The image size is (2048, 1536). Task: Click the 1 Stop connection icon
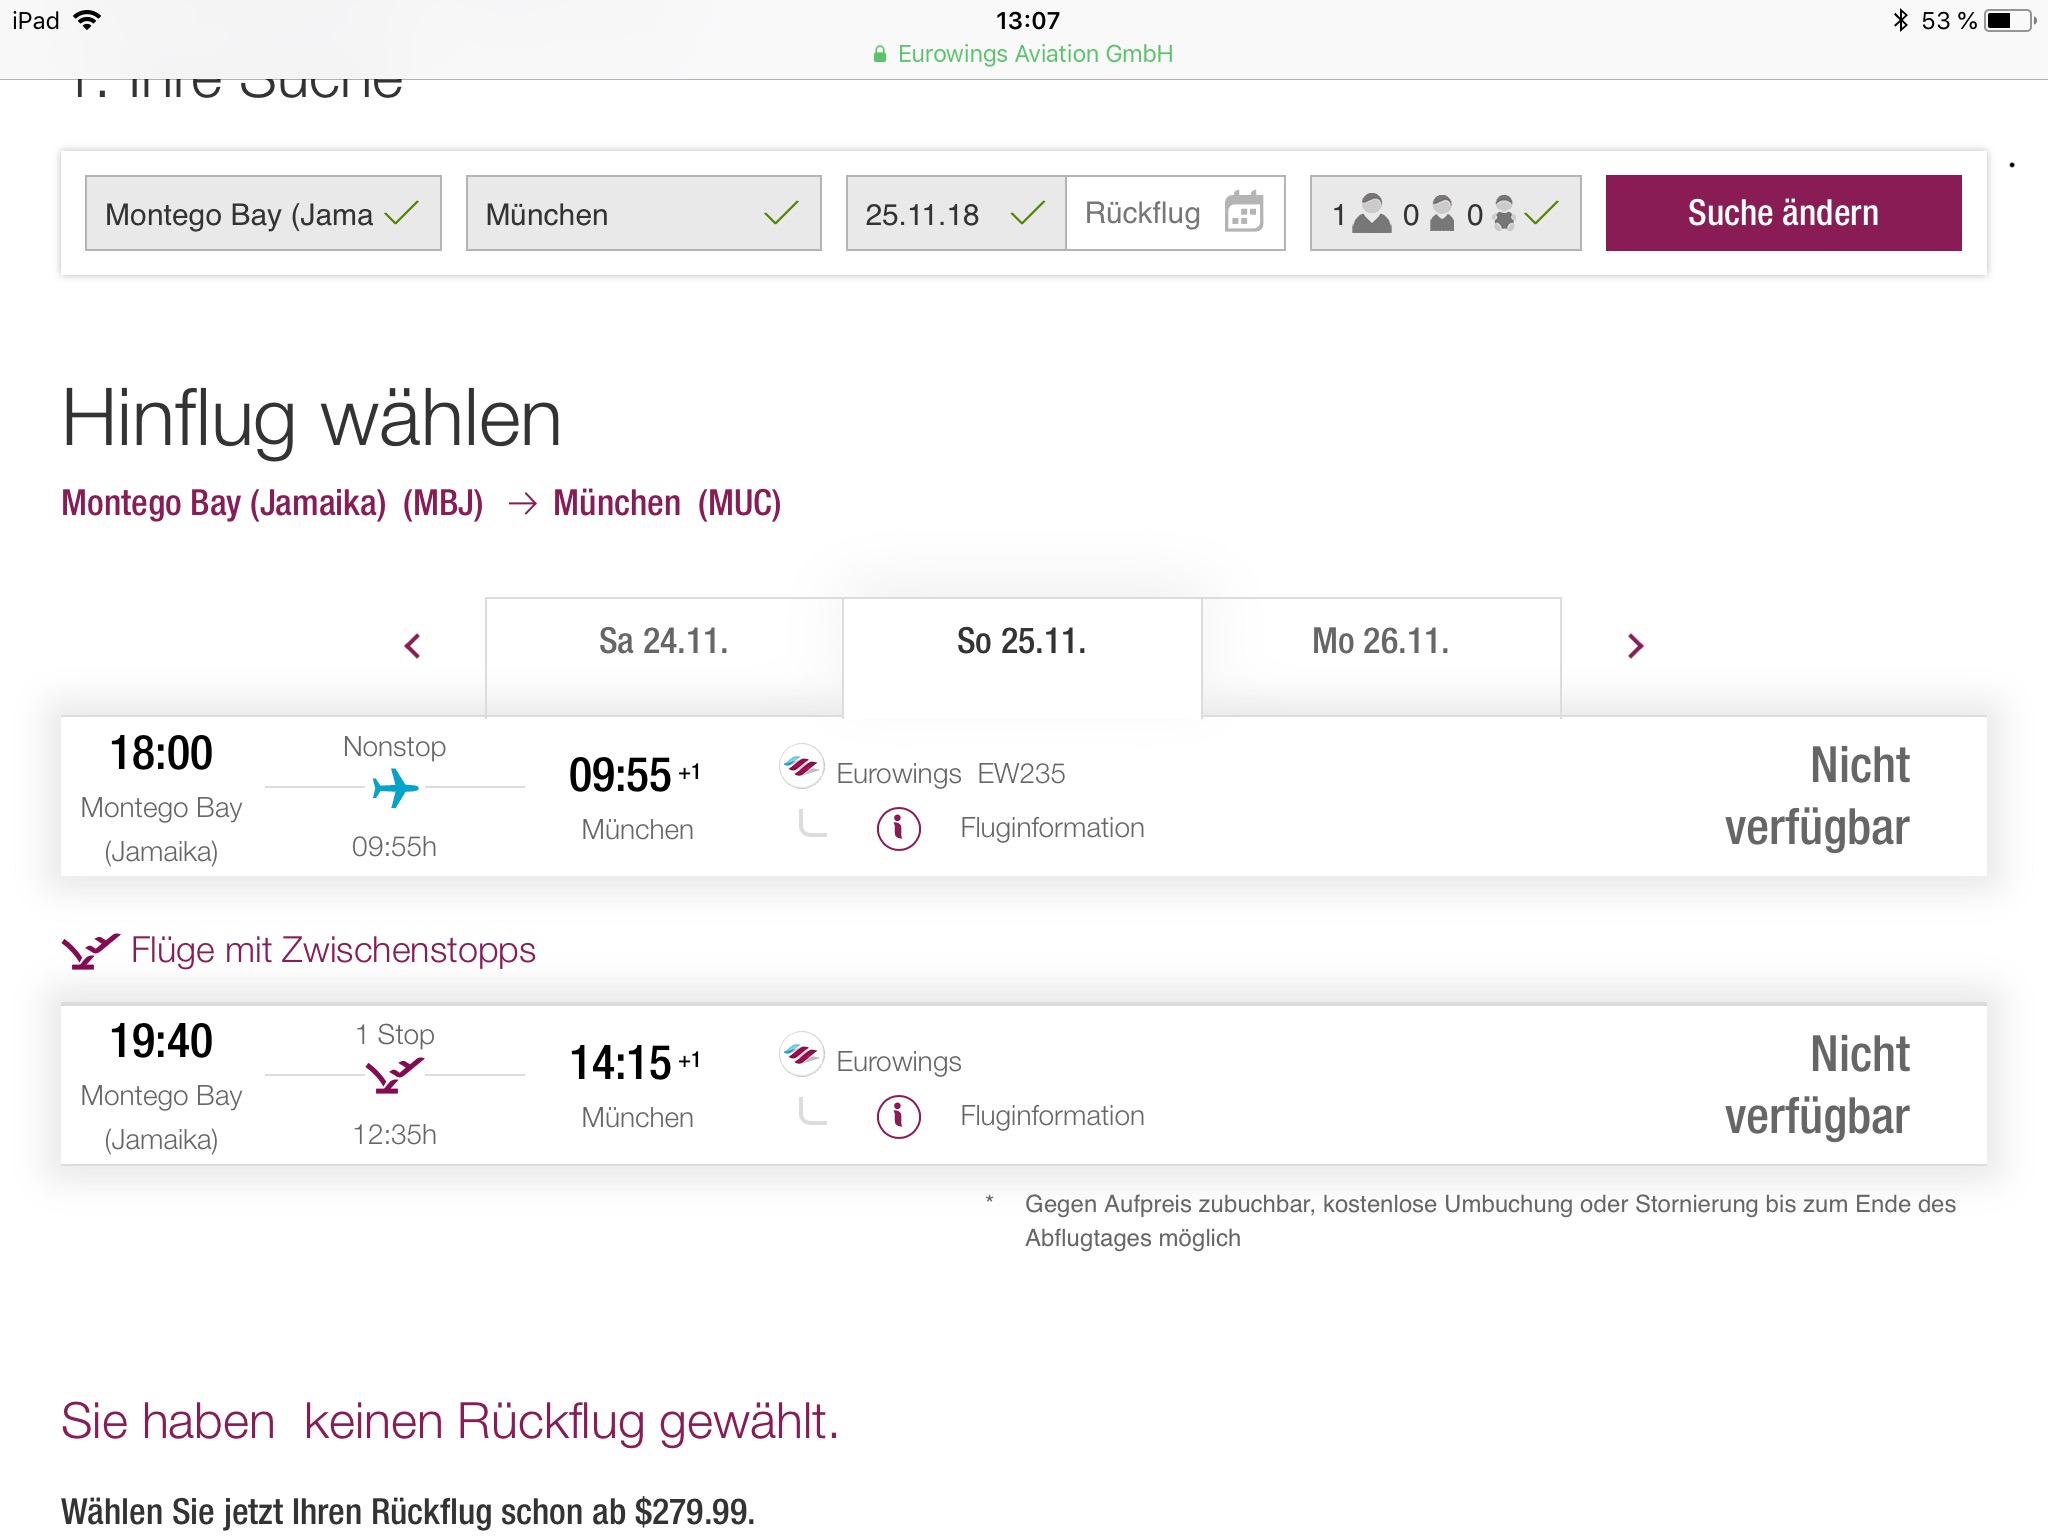394,1076
